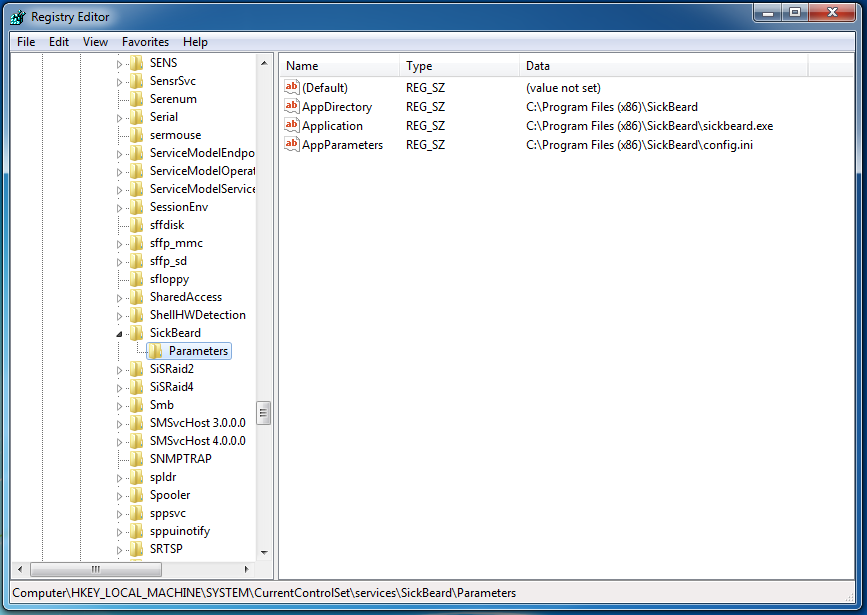Select the SMSvcHost 4.0.0.0 key label
867x615 pixels.
point(197,441)
